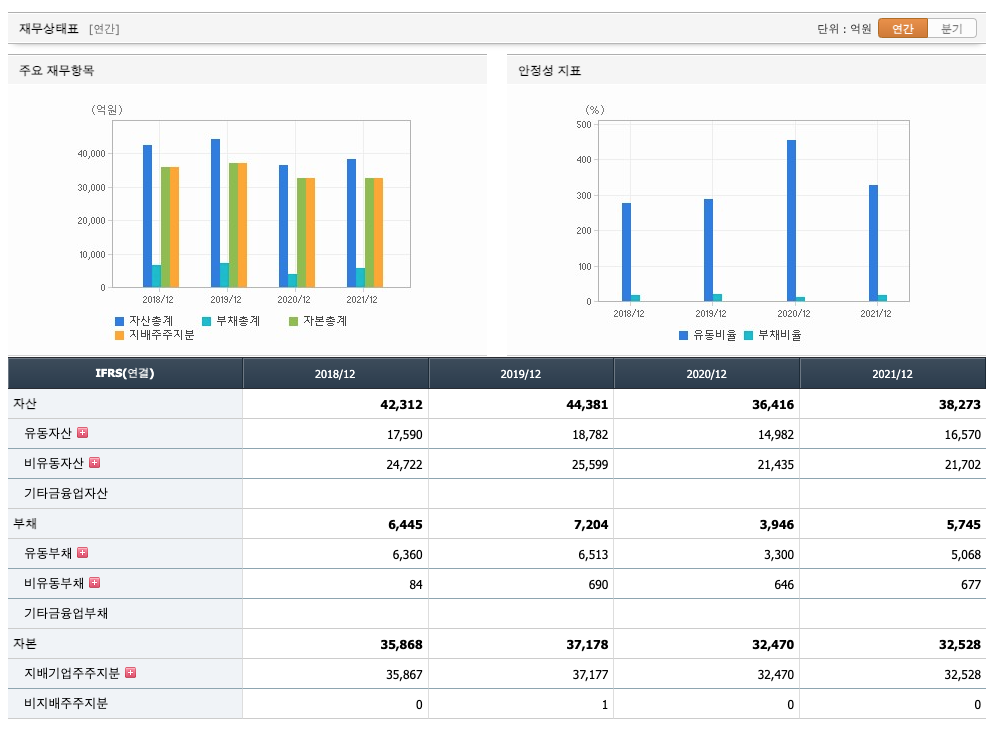Click the 주요 재무항목 chart heading

pyautogui.click(x=56, y=70)
